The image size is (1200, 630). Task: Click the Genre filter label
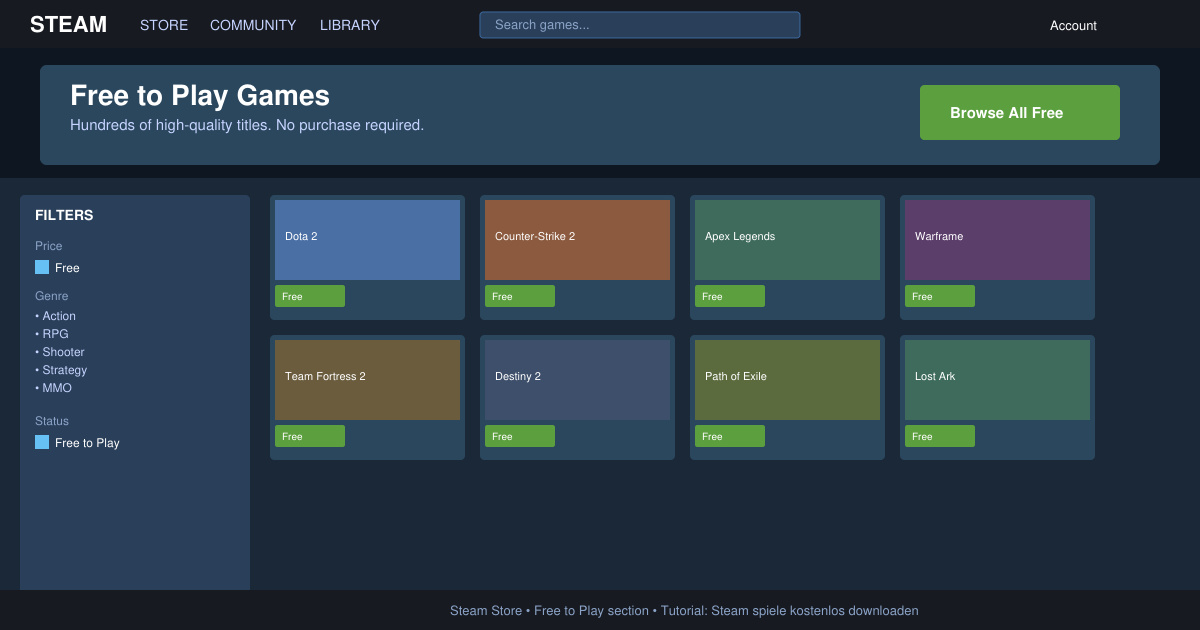click(52, 296)
